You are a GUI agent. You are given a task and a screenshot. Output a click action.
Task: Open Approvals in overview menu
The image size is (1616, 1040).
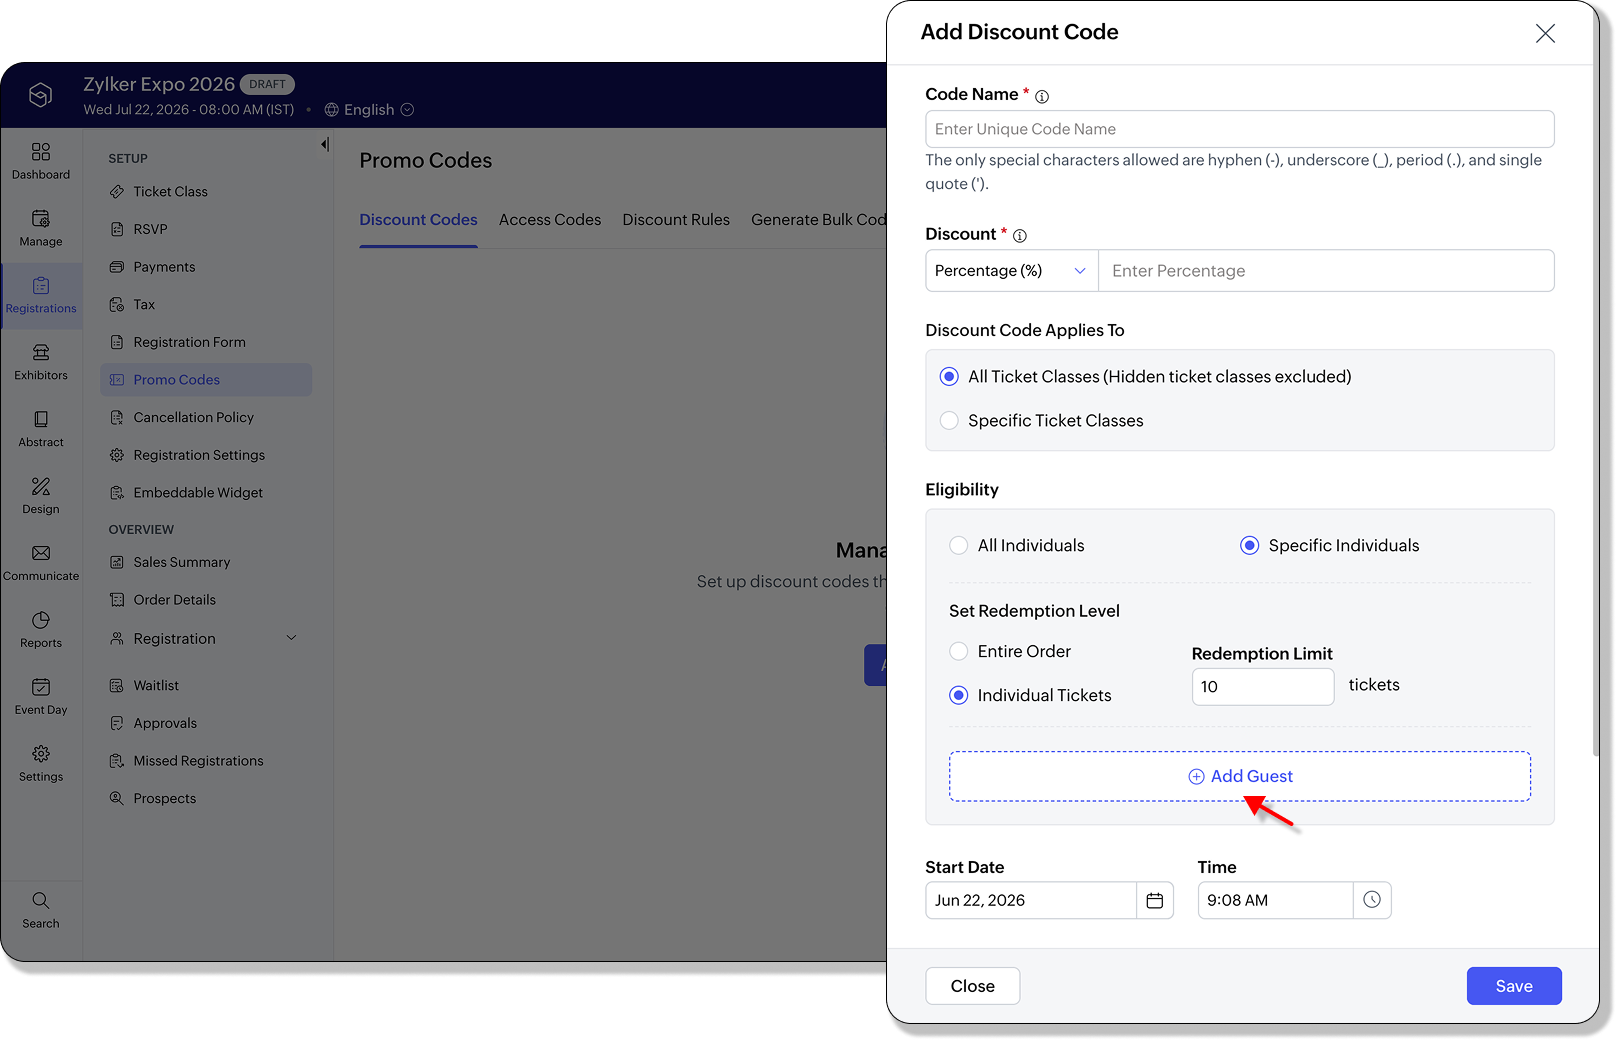(165, 723)
